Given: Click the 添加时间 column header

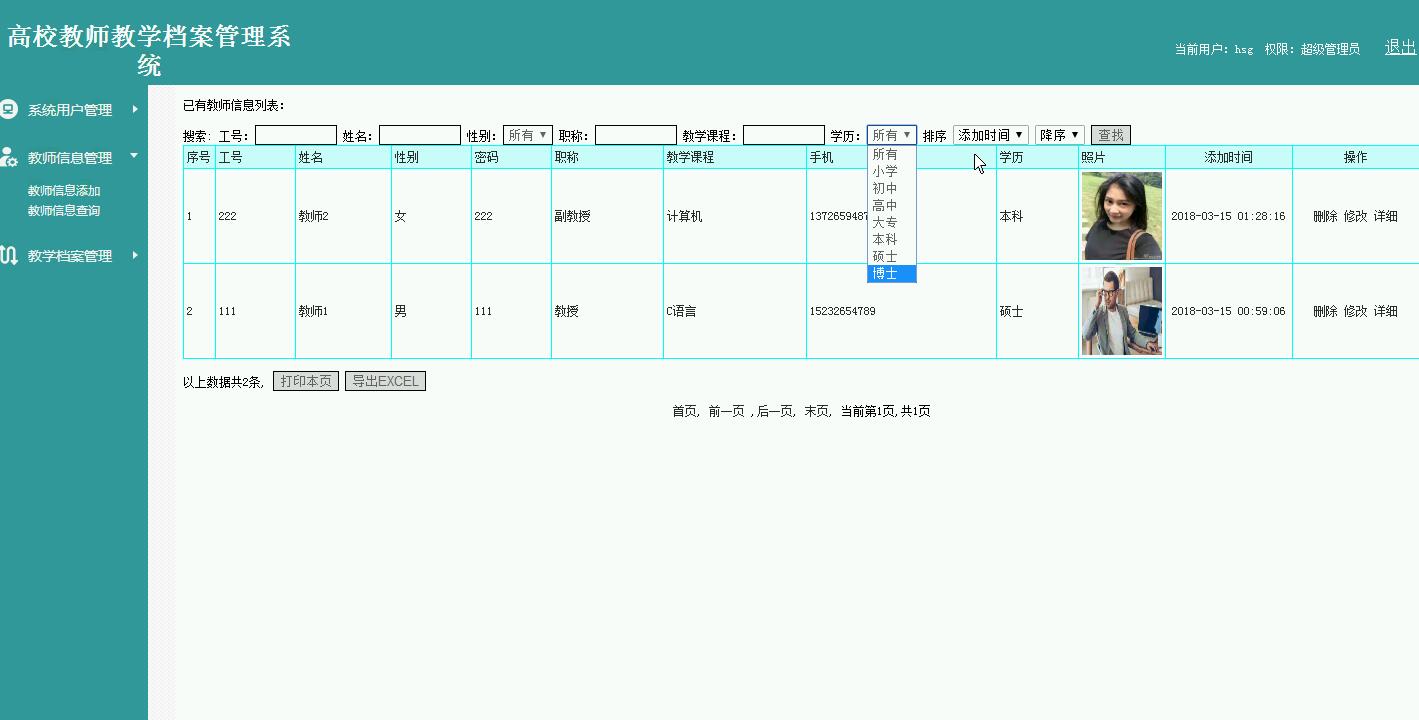Looking at the screenshot, I should click(1228, 157).
